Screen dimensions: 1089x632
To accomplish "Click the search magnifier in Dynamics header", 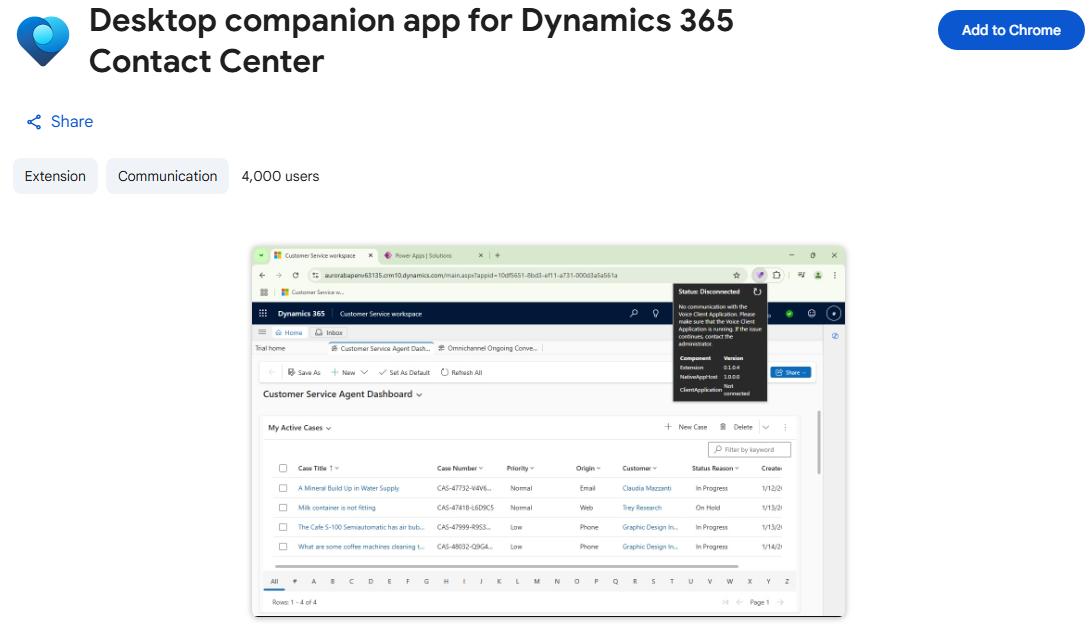I will [633, 313].
